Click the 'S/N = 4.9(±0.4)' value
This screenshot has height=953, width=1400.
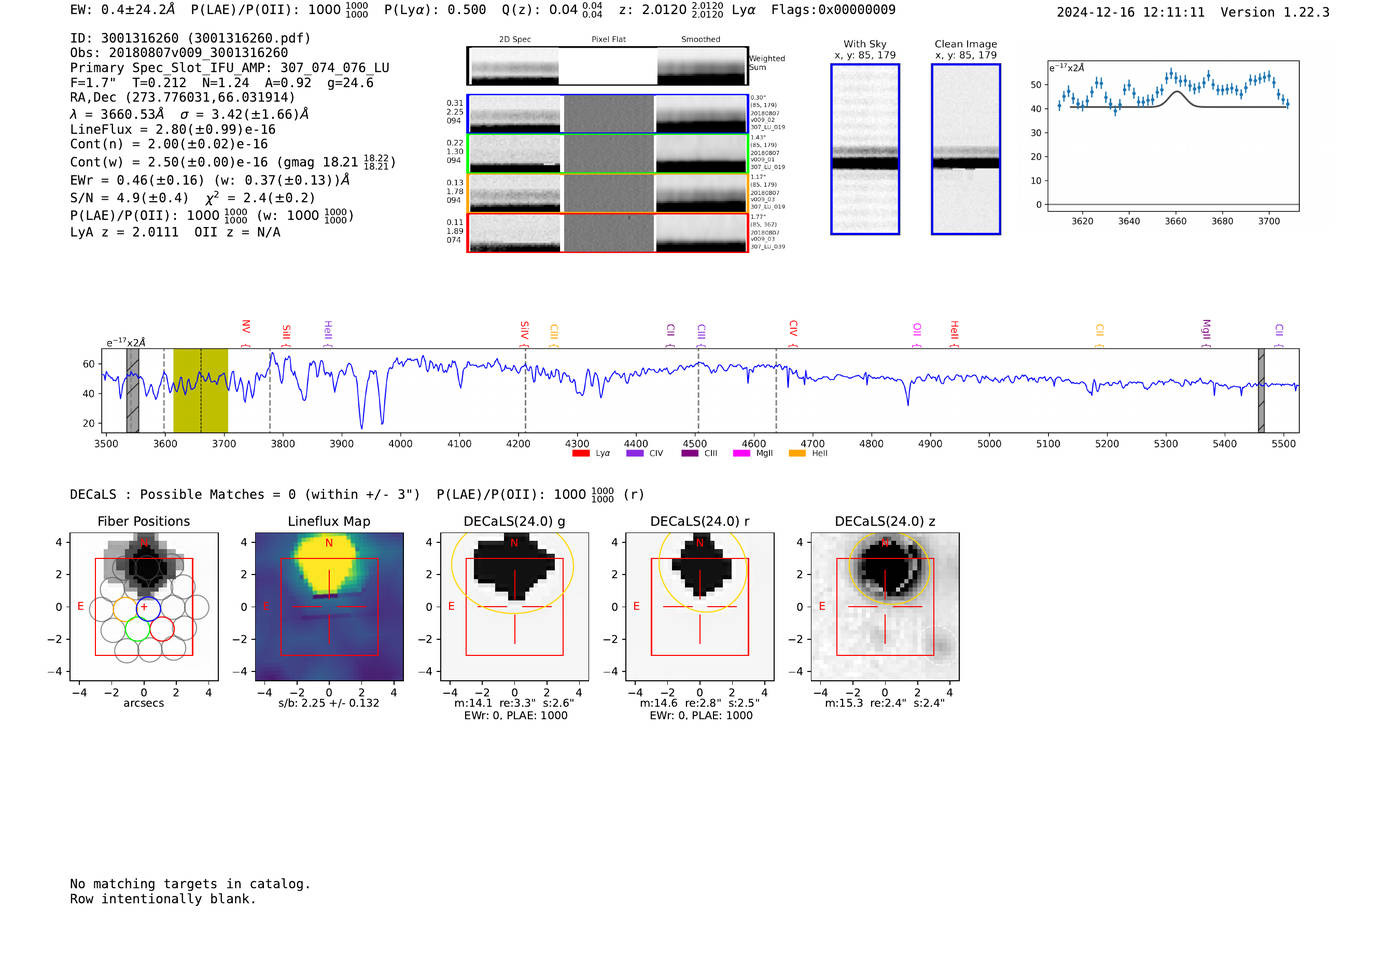click(129, 198)
